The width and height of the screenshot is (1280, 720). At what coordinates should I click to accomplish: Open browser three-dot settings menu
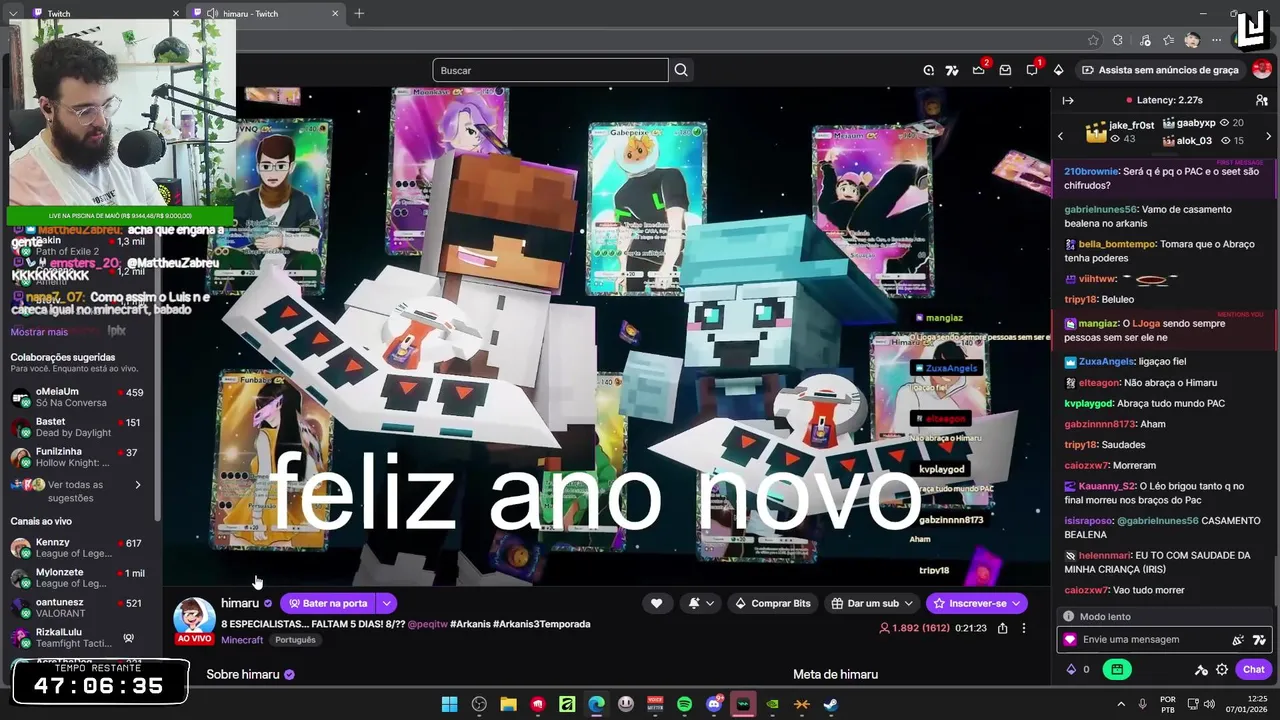(x=1216, y=40)
